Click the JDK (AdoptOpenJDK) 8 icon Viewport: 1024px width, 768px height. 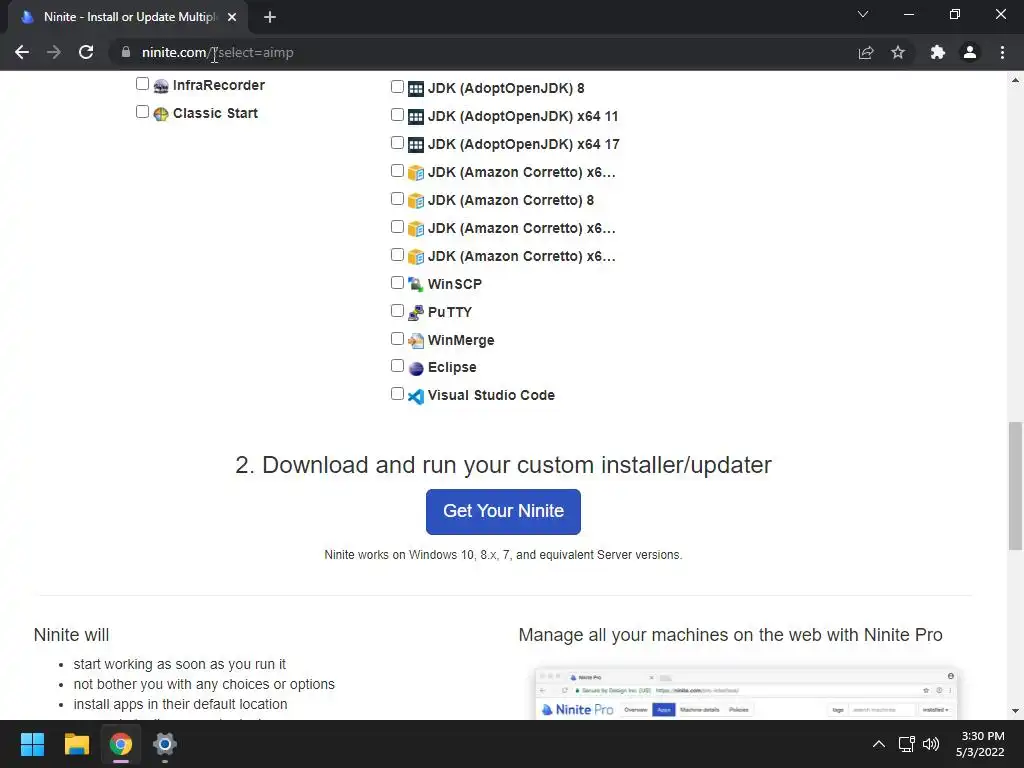tap(415, 89)
